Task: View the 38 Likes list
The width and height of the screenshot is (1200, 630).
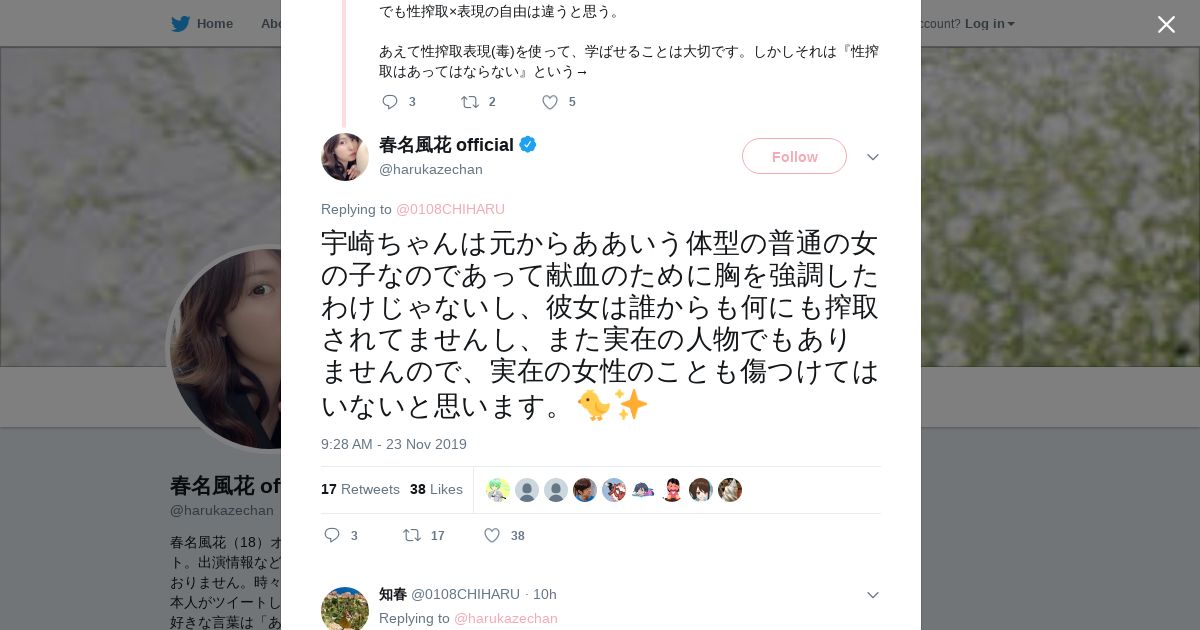Action: (x=436, y=490)
